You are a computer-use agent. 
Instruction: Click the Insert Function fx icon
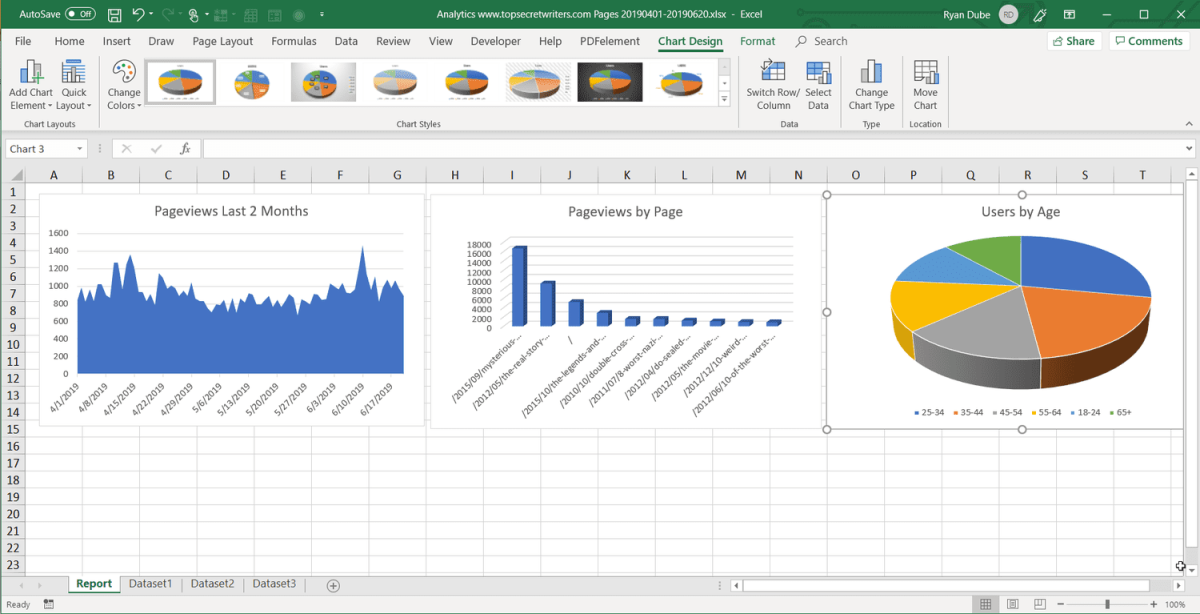pos(185,149)
